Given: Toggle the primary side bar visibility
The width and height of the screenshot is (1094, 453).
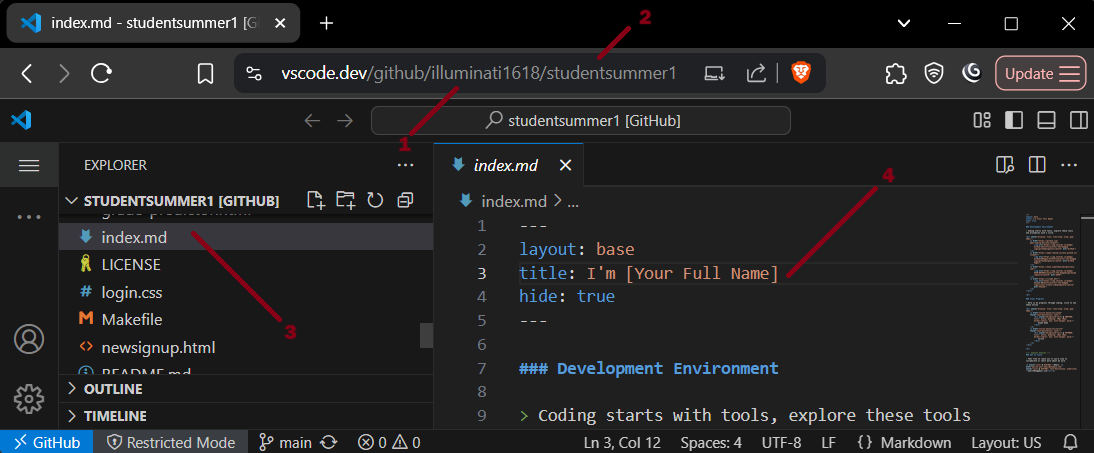Looking at the screenshot, I should pos(1014,120).
